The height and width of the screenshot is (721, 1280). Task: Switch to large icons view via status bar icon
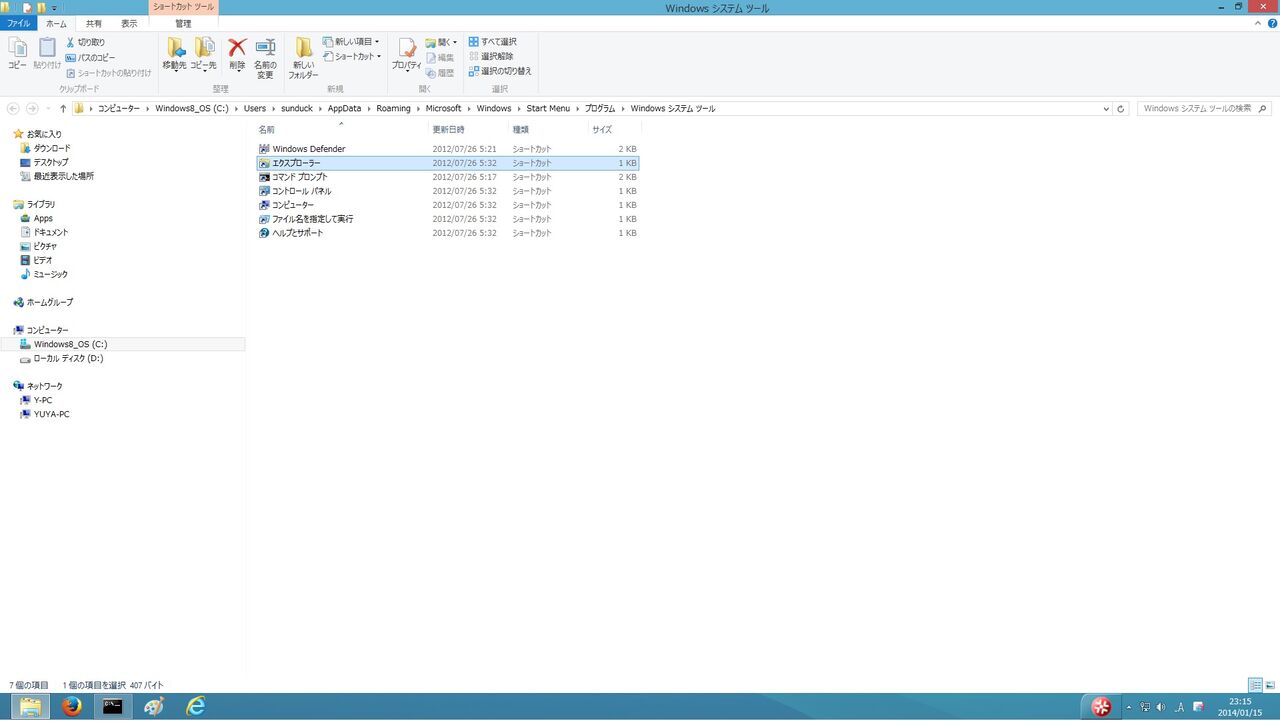(1271, 685)
